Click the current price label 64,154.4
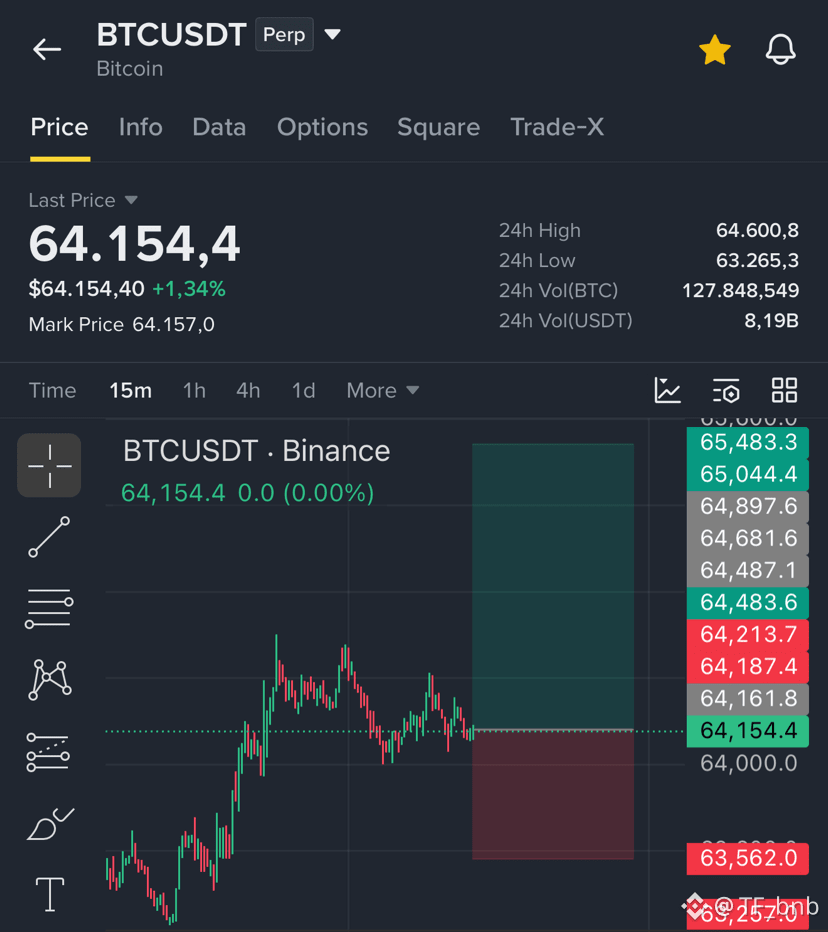 click(748, 731)
